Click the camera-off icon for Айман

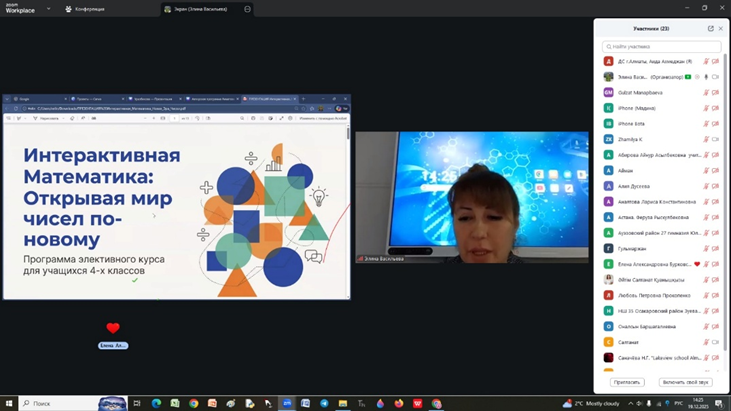(x=715, y=171)
